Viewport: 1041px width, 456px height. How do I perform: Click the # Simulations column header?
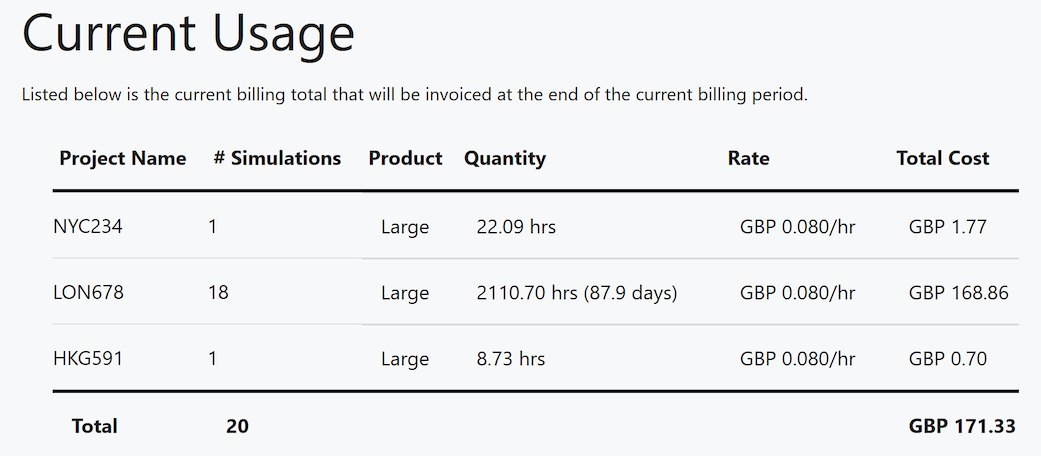point(277,158)
